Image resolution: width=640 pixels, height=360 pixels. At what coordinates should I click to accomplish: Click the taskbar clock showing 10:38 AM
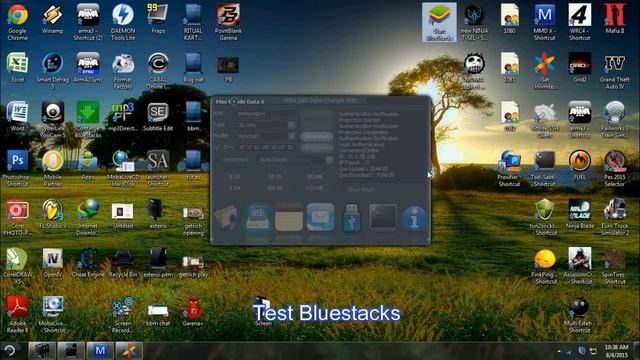(x=616, y=351)
